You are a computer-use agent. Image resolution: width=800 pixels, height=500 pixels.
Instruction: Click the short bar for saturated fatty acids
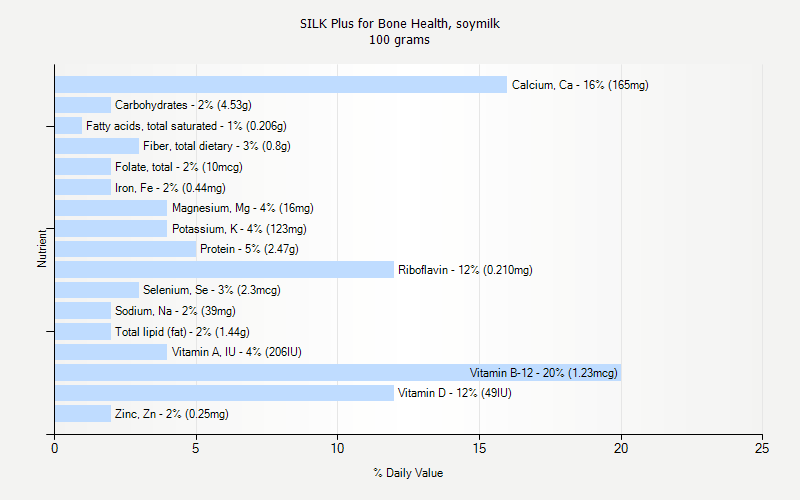point(68,126)
